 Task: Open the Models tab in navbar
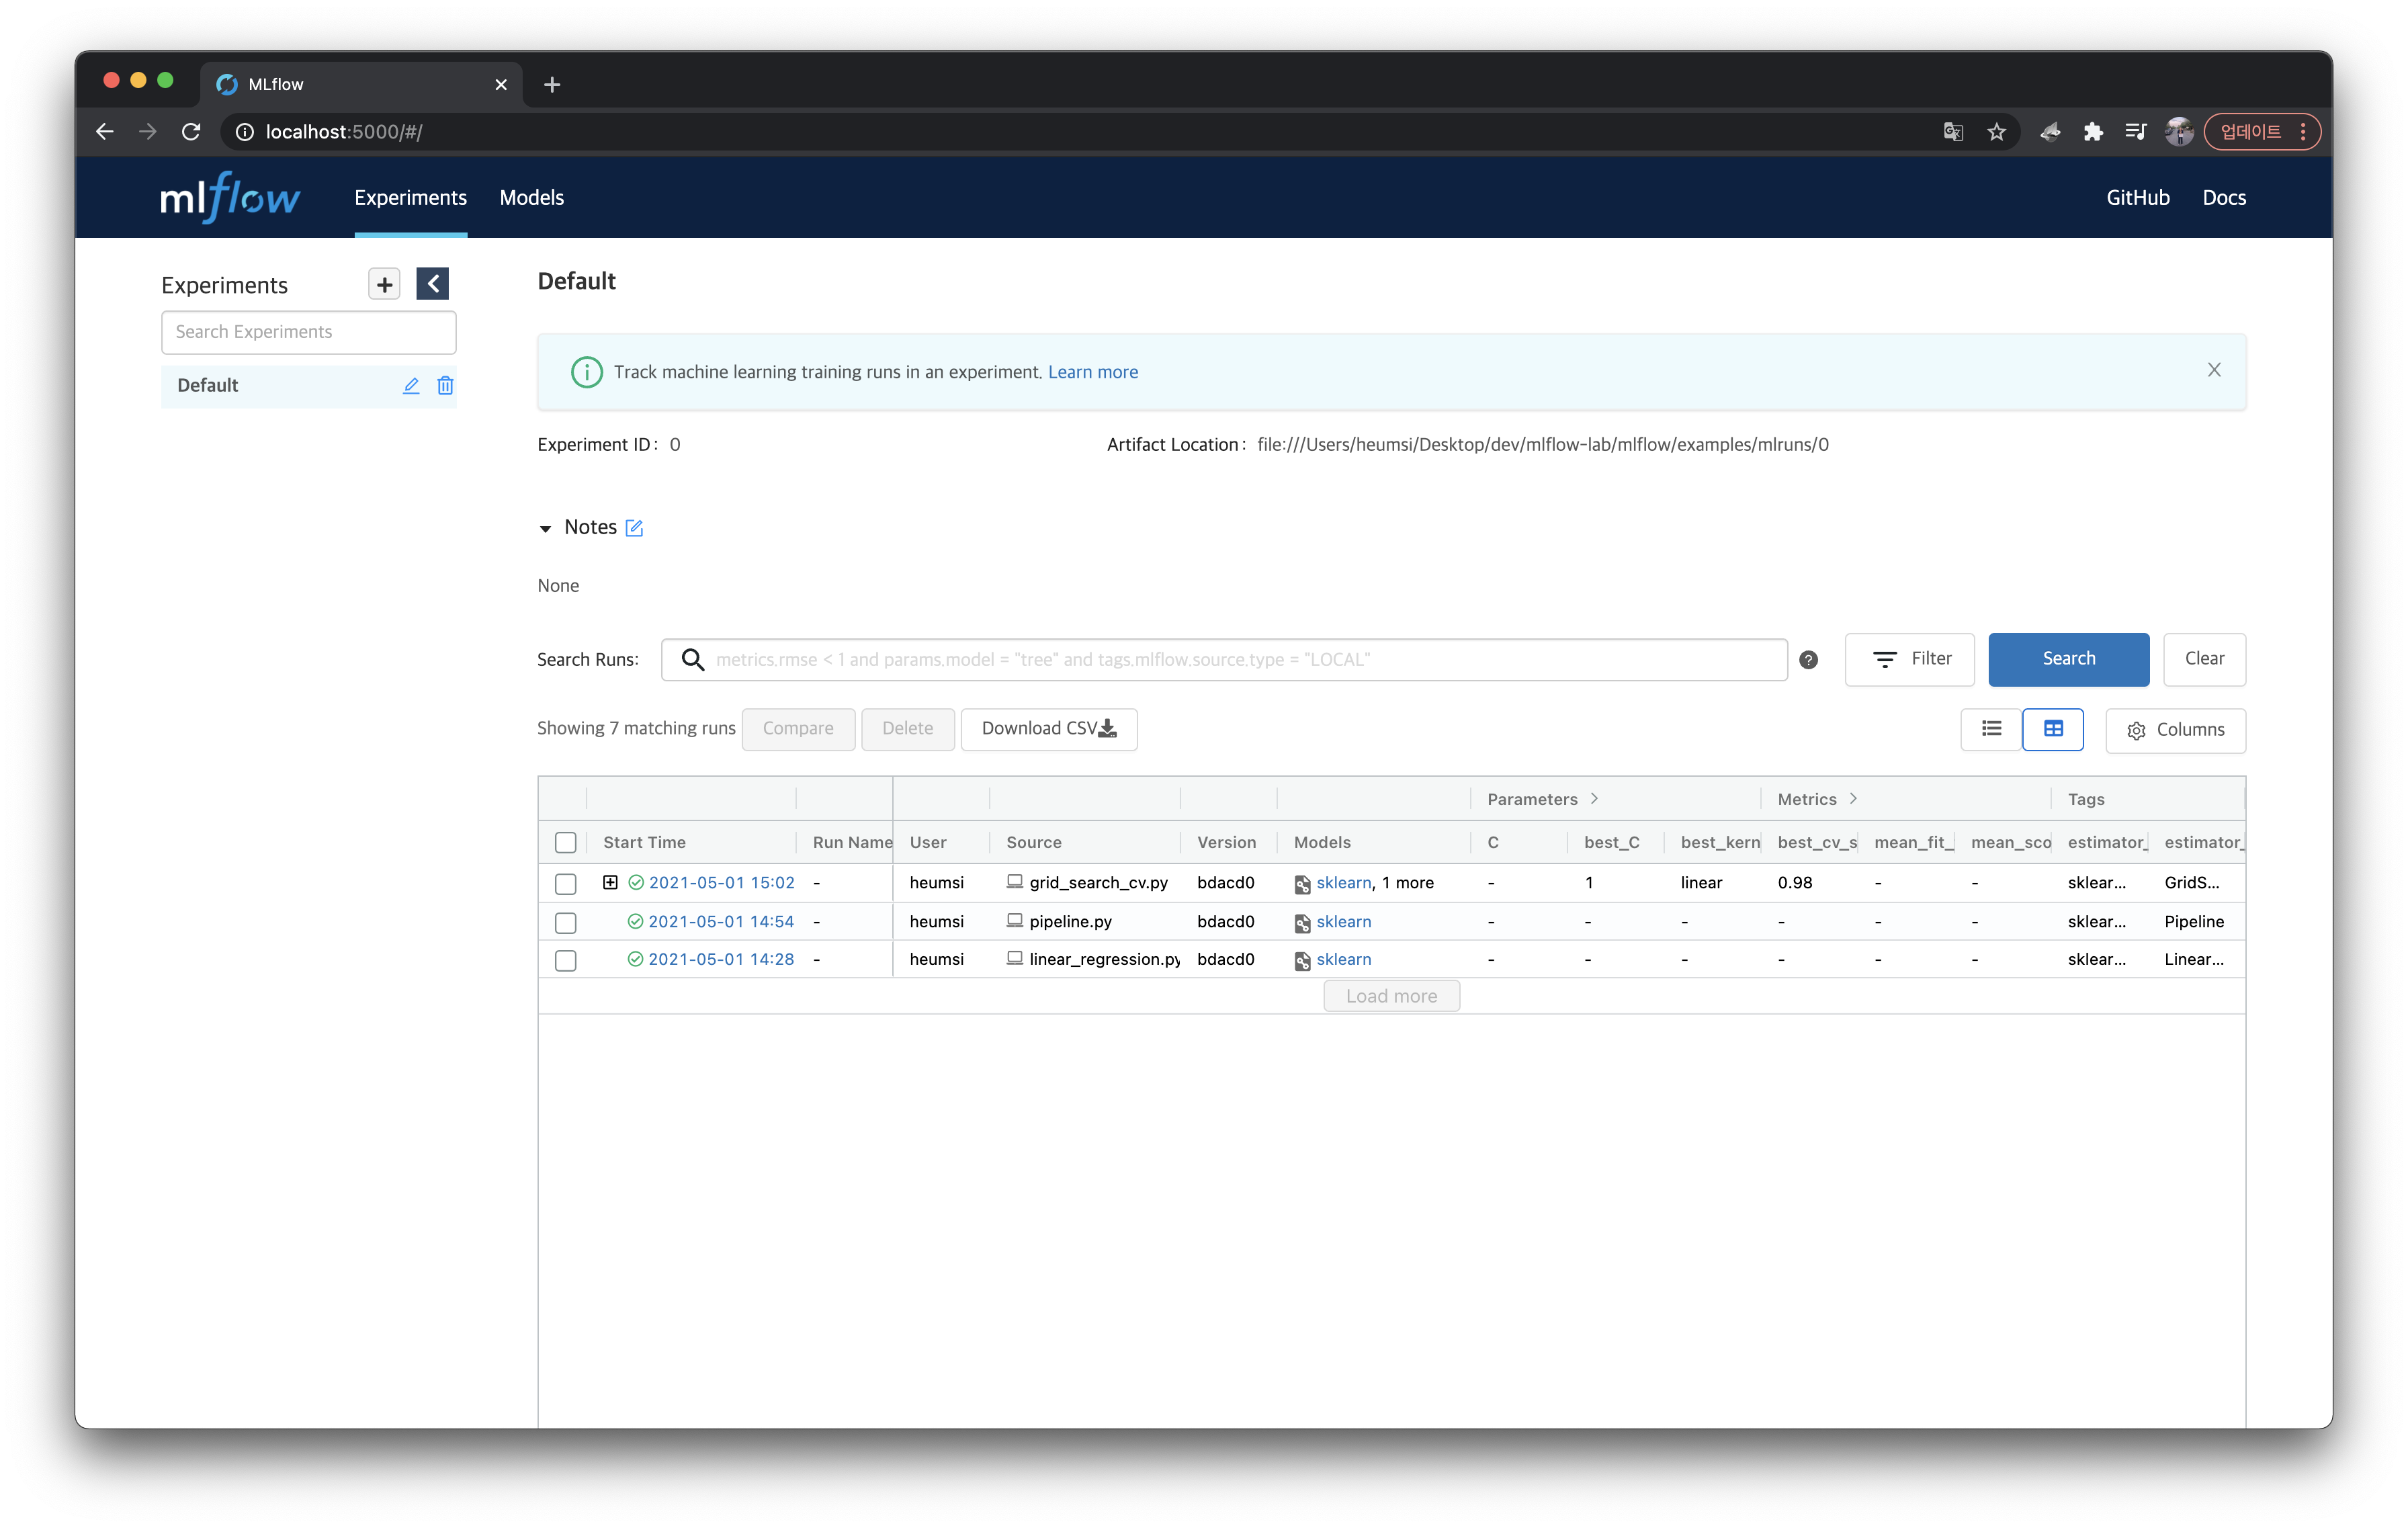tap(531, 198)
